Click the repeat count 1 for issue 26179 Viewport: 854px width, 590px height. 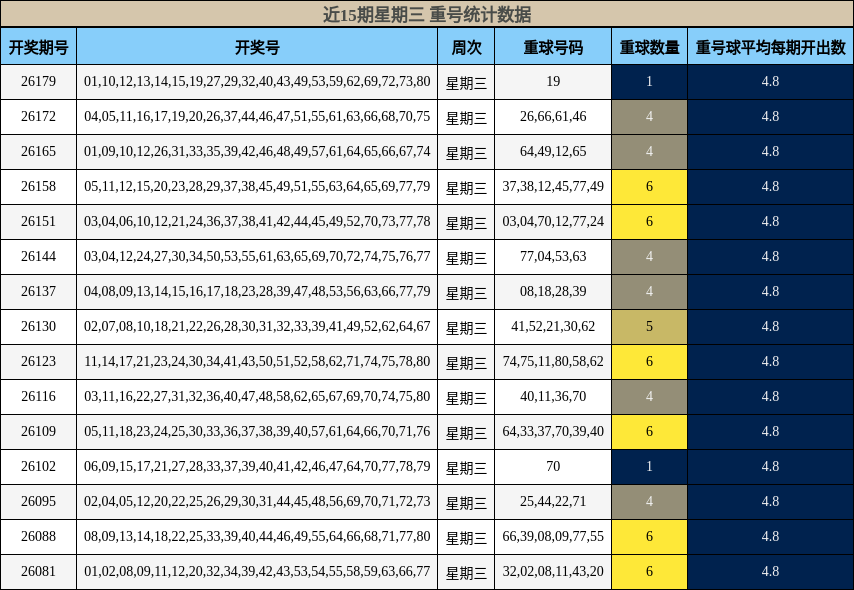point(649,82)
